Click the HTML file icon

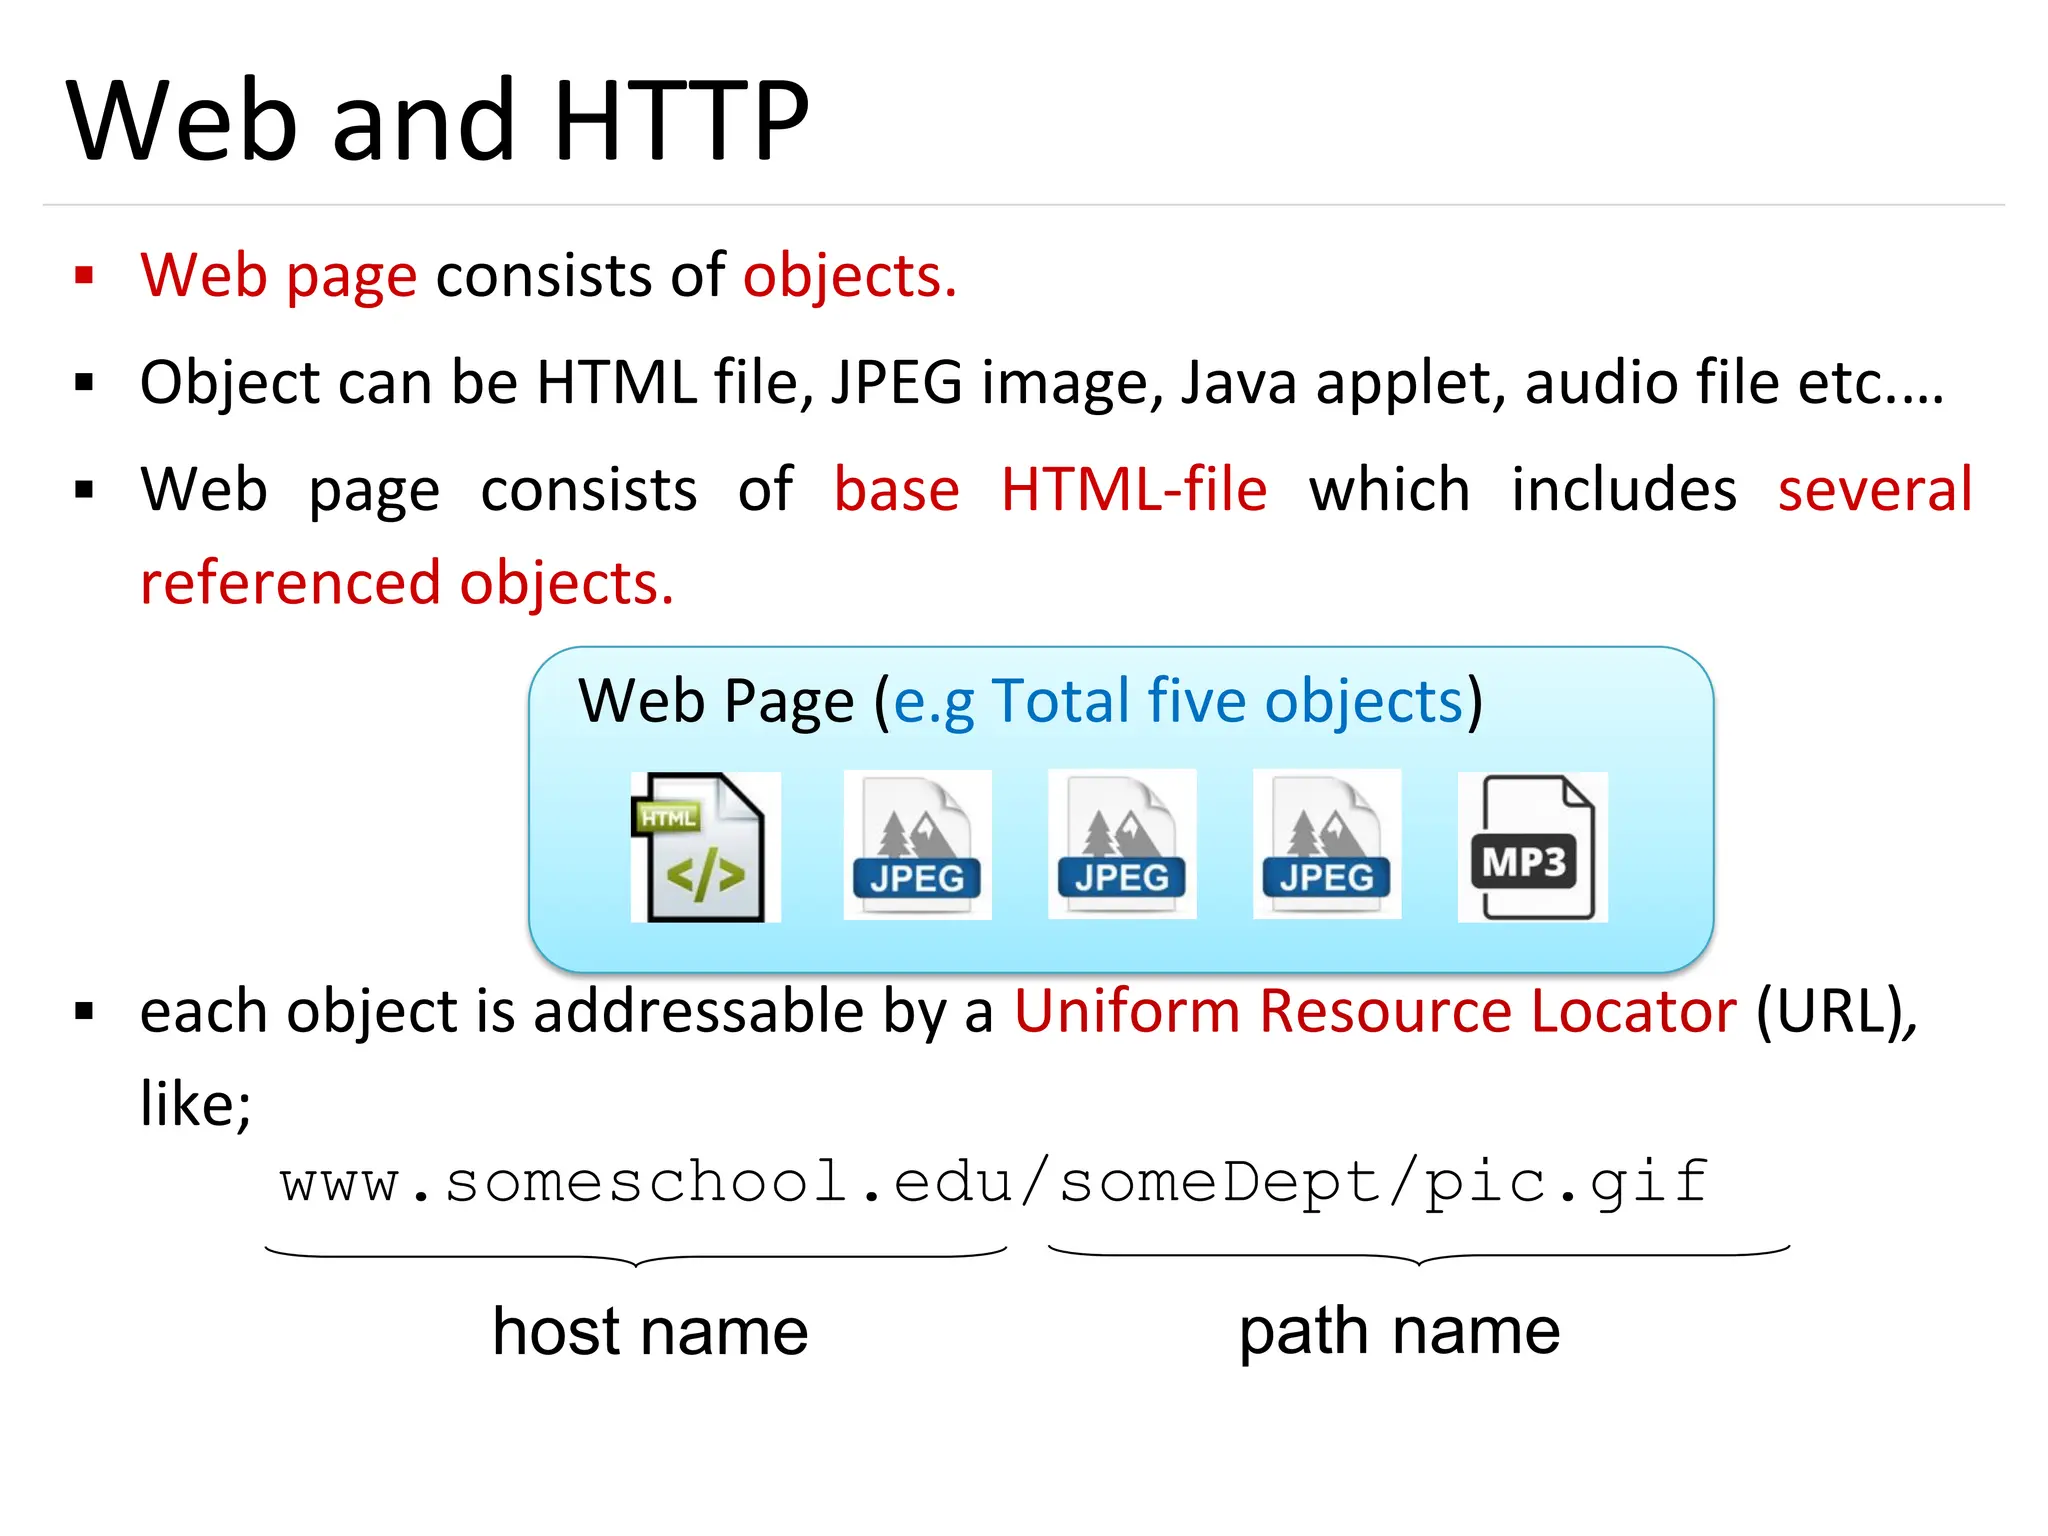point(705,846)
